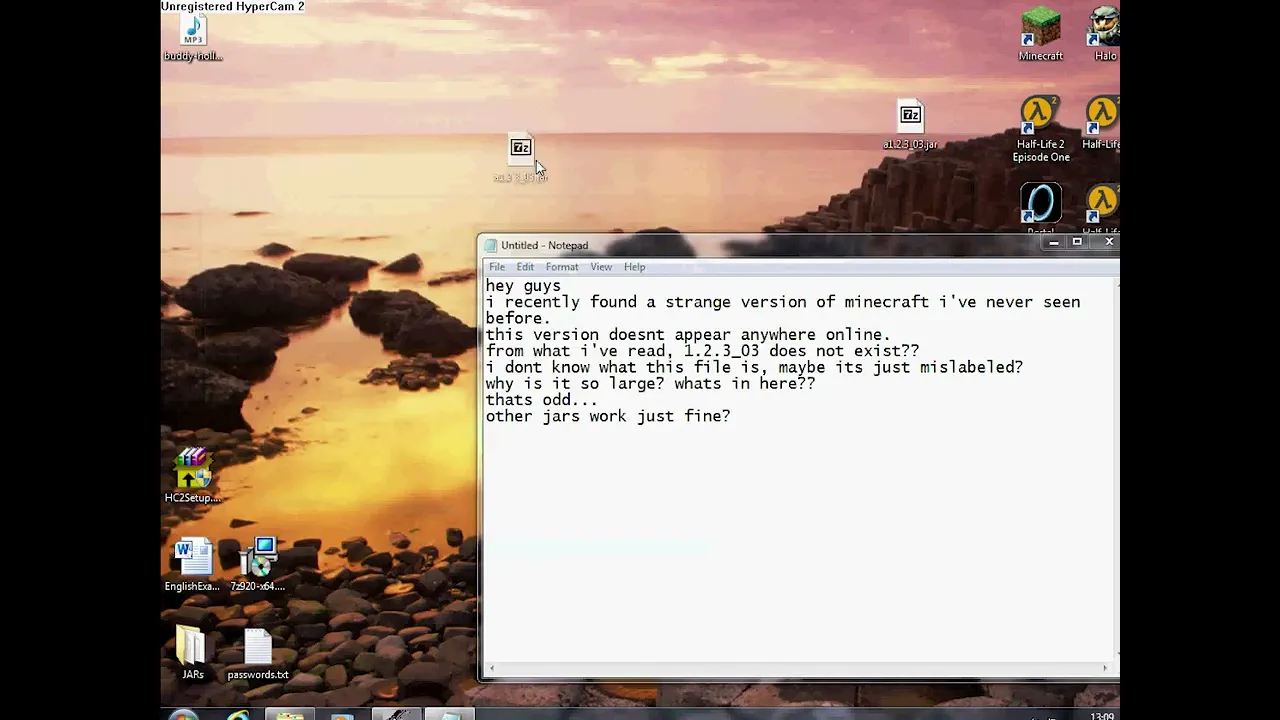Open the Notepad Edit menu
1280x720 pixels.
click(x=525, y=267)
